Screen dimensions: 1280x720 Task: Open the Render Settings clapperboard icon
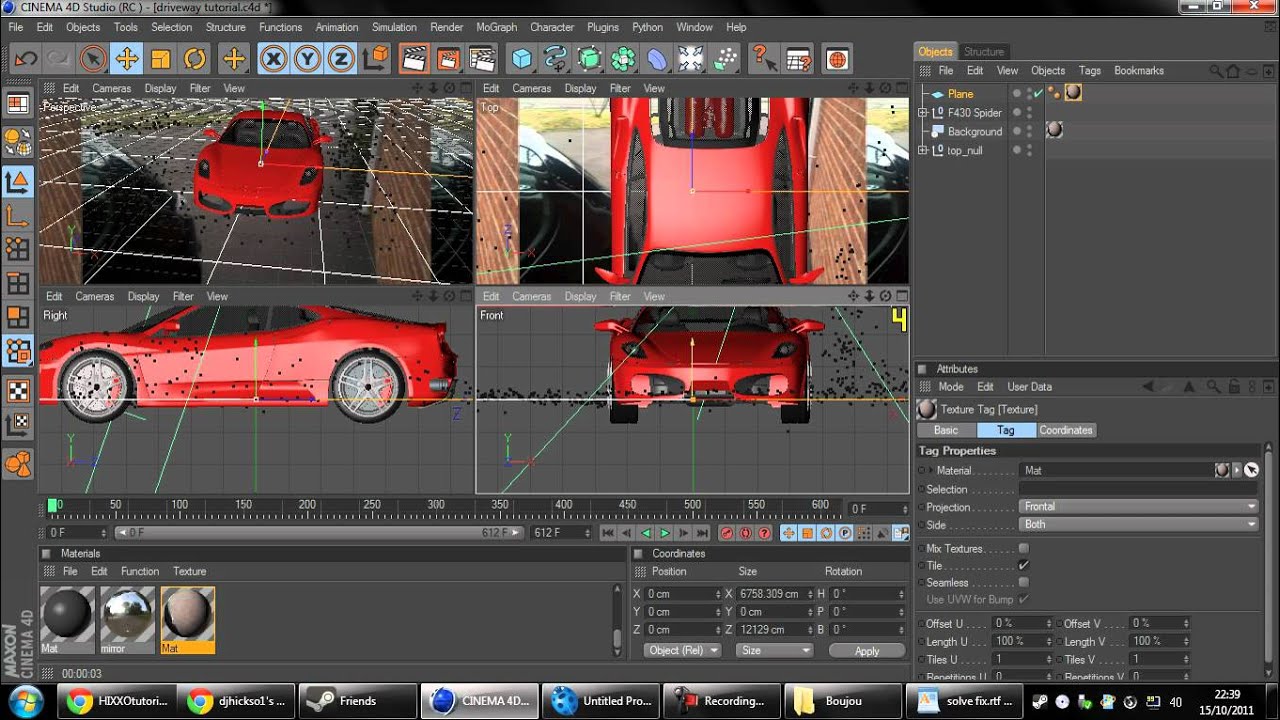point(482,59)
